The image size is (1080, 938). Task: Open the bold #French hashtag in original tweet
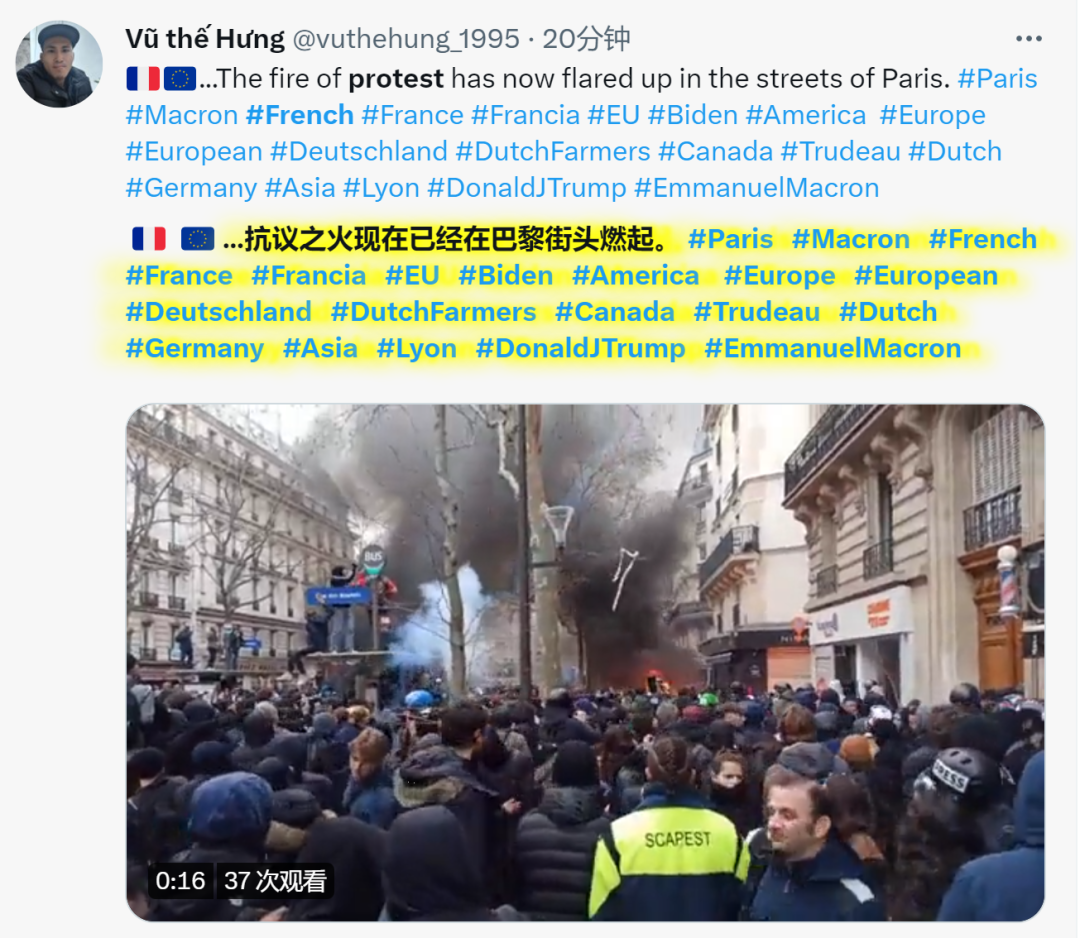[300, 115]
